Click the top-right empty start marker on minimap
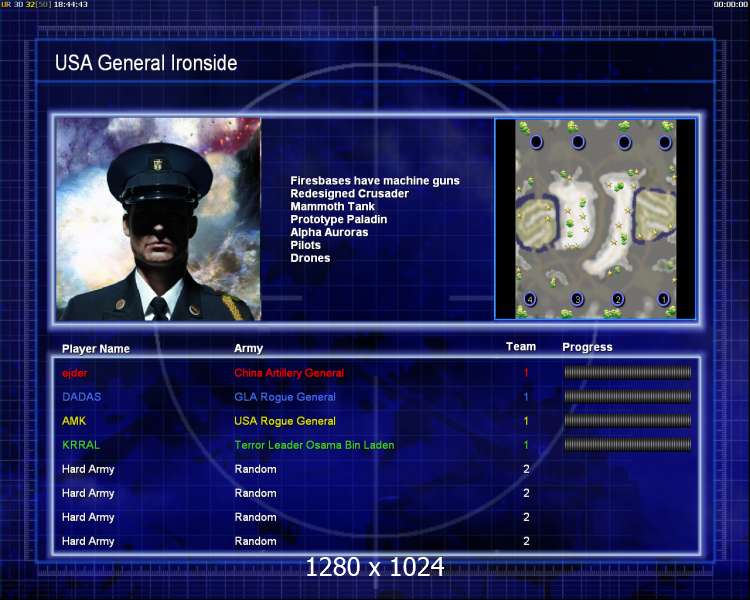Viewport: 750px width, 600px height. point(665,143)
